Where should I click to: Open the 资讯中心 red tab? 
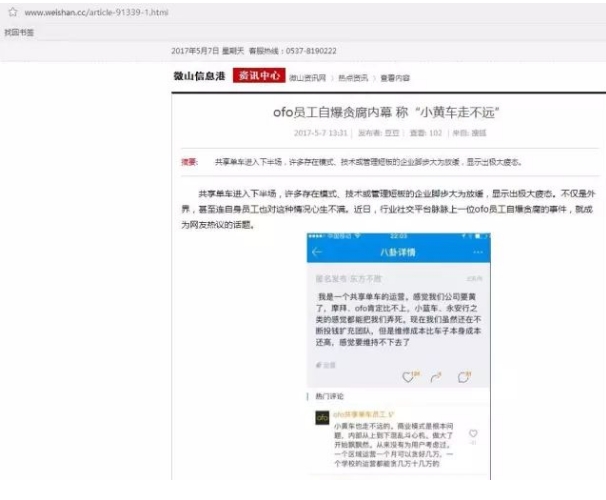pos(258,75)
